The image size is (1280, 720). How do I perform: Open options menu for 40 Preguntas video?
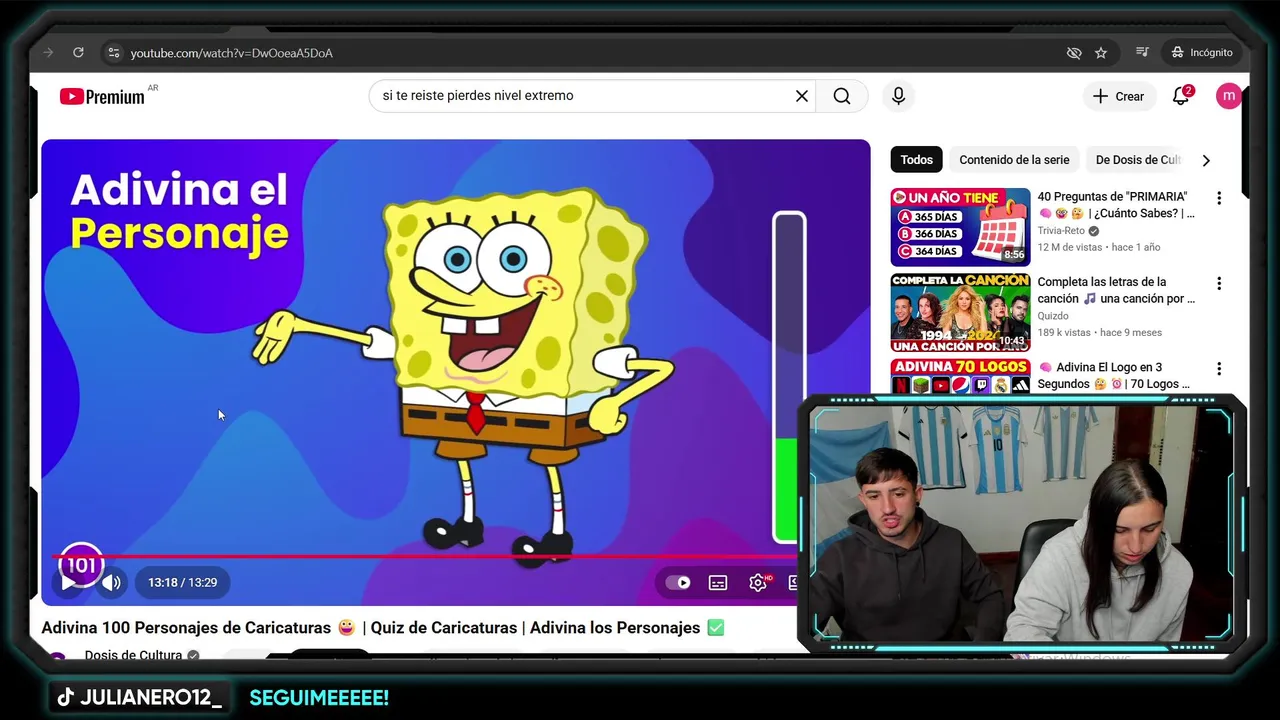point(1218,198)
